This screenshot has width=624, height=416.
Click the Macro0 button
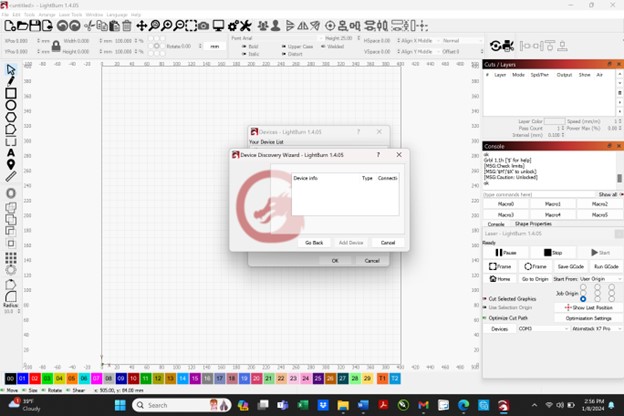click(x=506, y=204)
